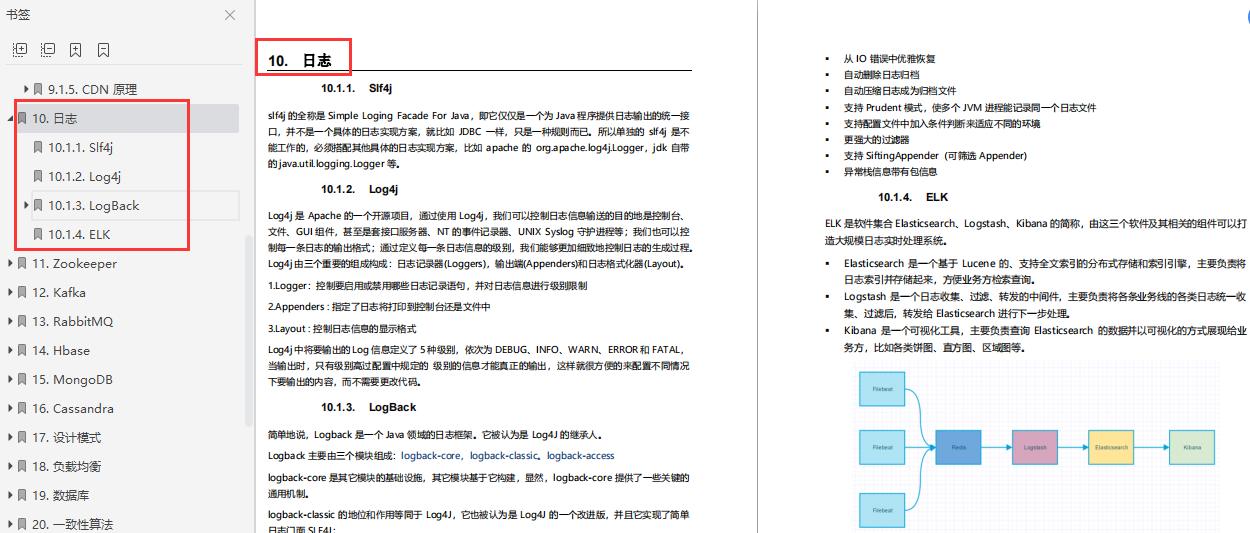Click the bookmark icon beside 12. Kafka
Viewport: 1250px width, 533px height.
[22, 292]
